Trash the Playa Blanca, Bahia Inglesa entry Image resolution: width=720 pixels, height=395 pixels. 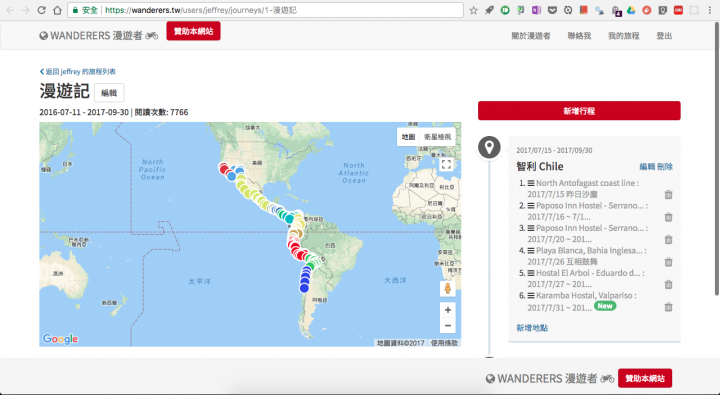pyautogui.click(x=668, y=262)
